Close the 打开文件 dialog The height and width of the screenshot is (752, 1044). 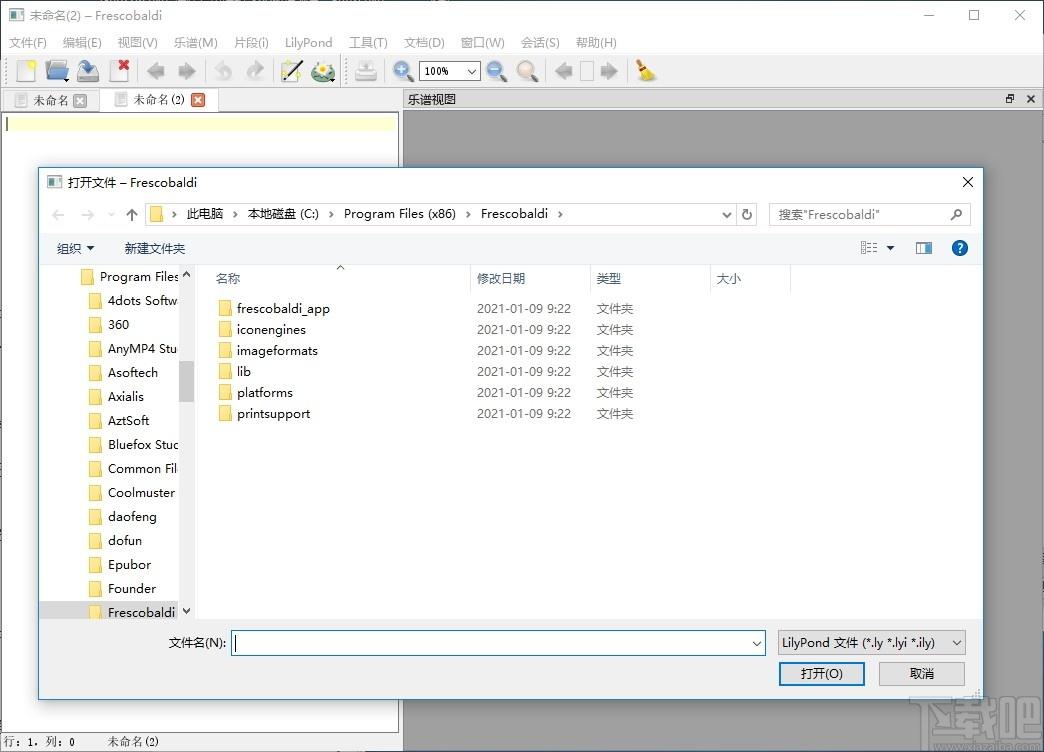point(967,183)
